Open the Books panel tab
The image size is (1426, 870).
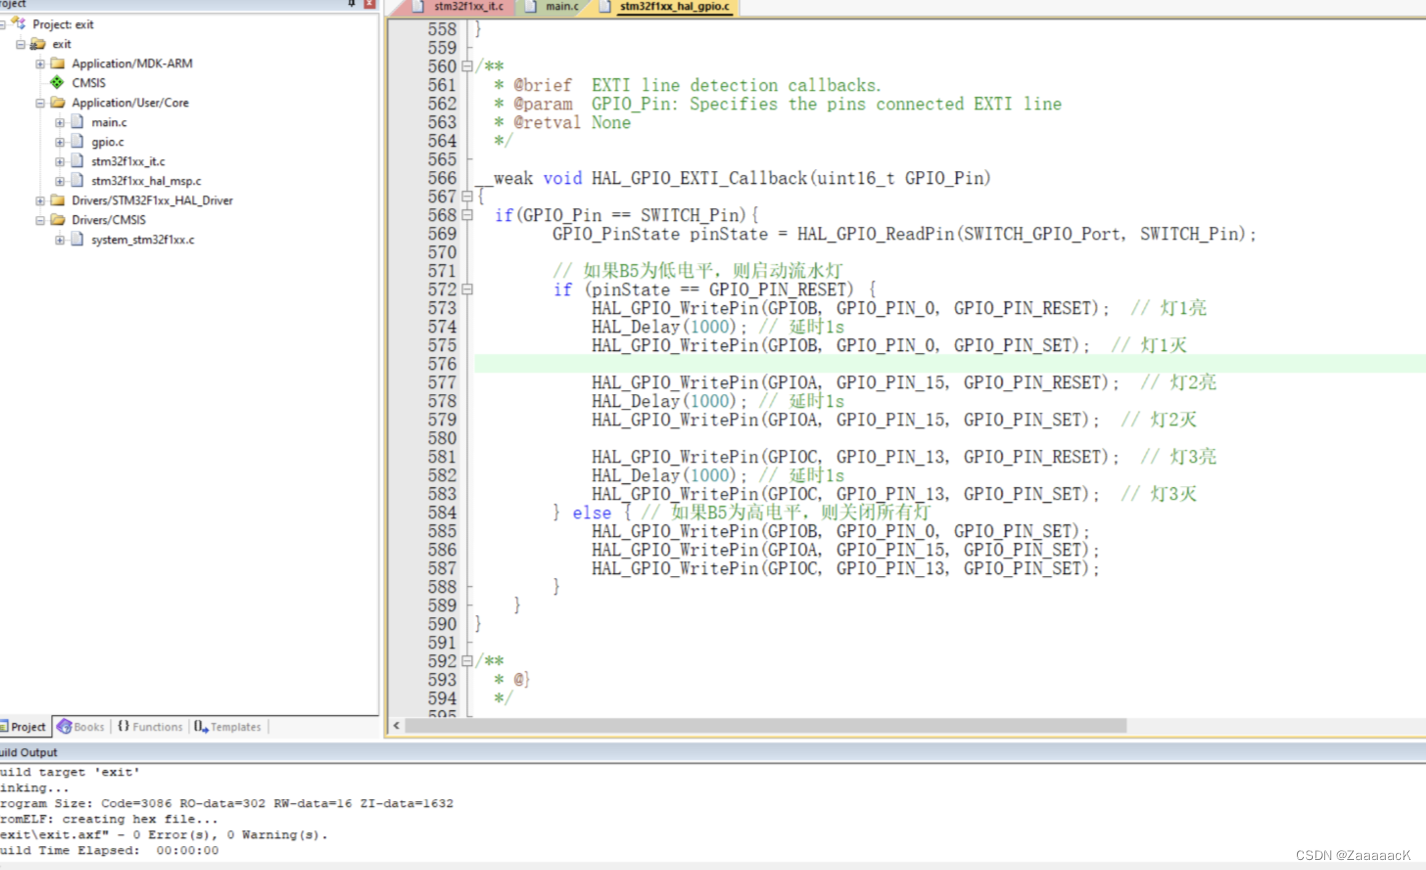81,727
